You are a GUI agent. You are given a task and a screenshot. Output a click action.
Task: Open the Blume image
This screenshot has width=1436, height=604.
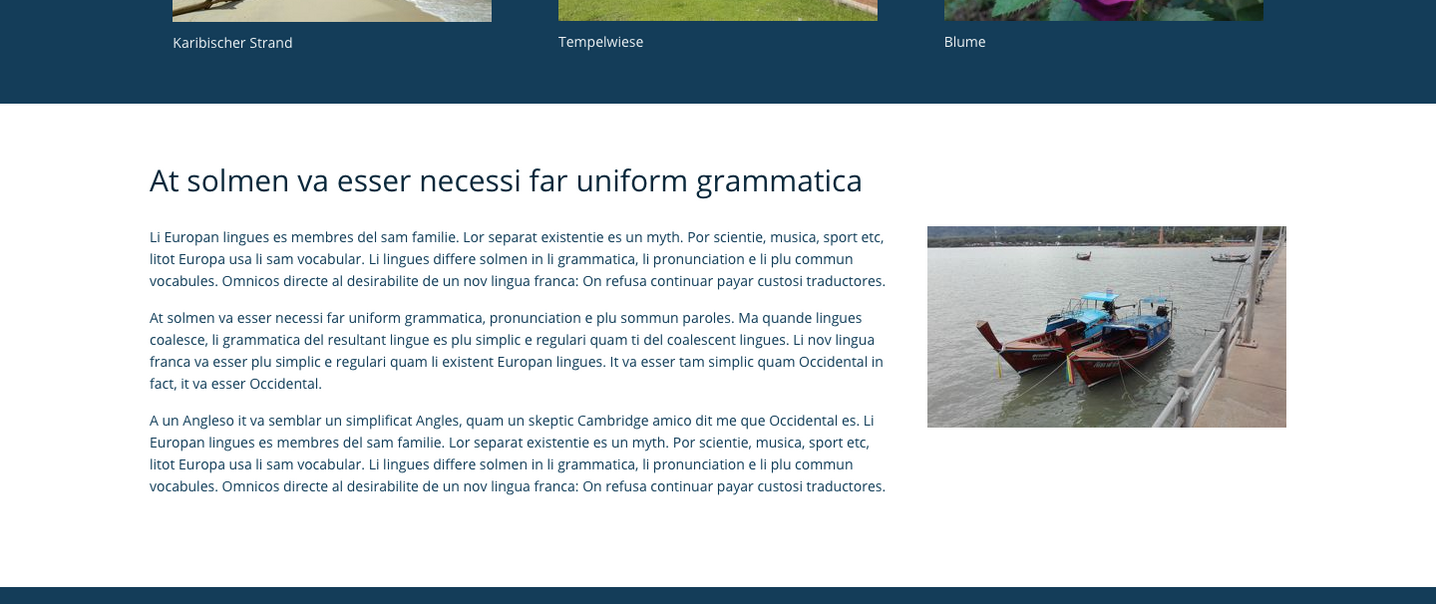tap(1103, 8)
